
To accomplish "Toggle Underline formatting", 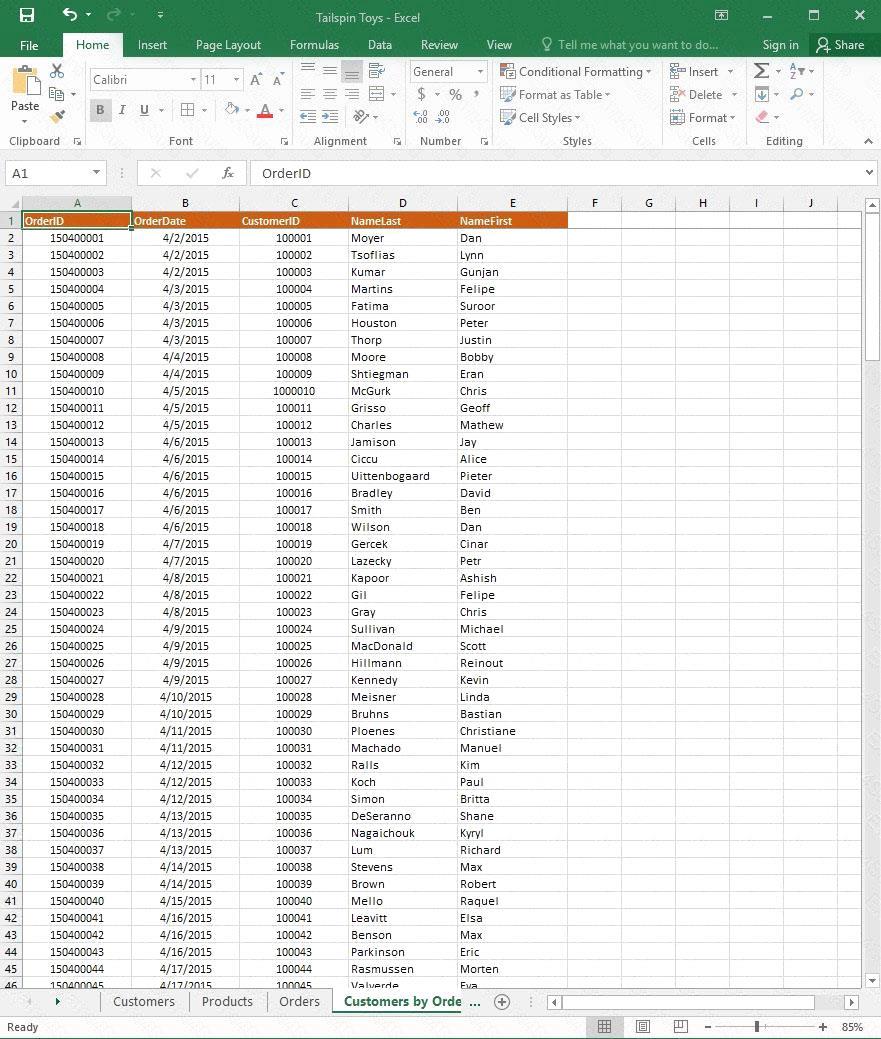I will 144,110.
